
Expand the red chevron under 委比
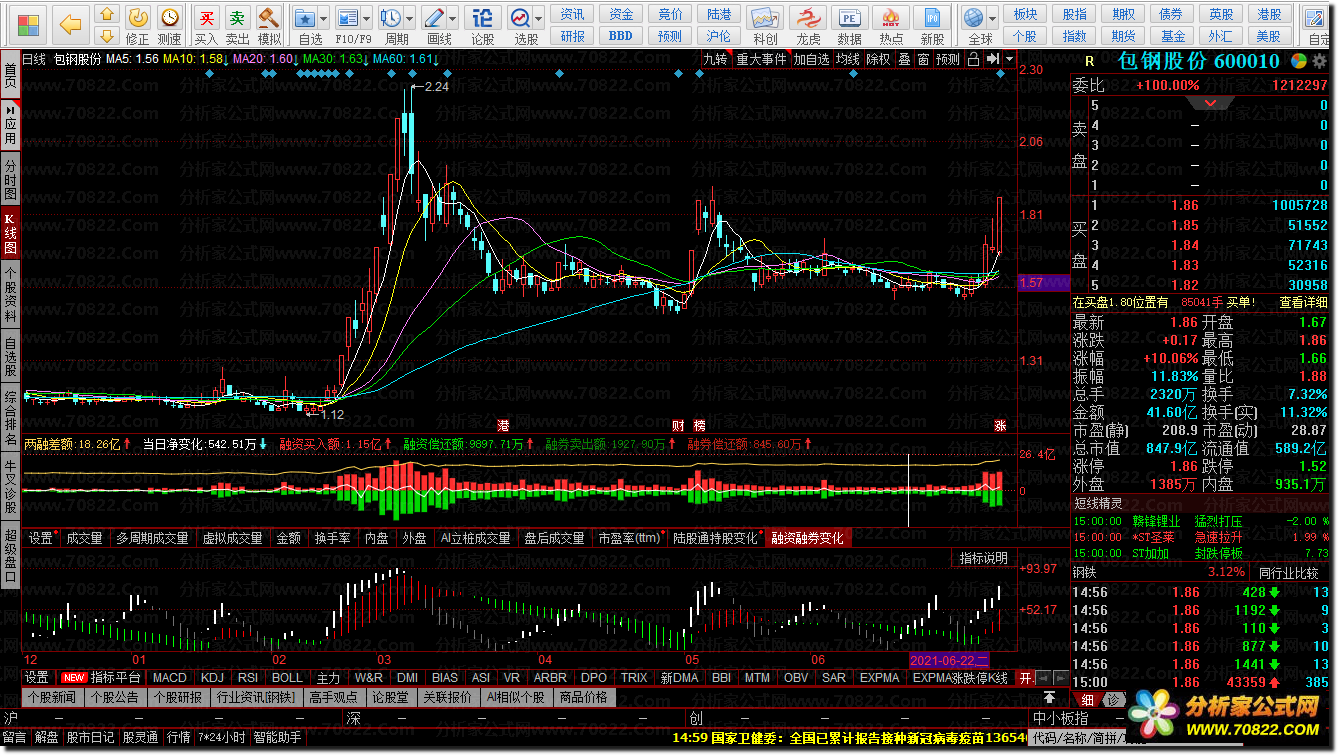(1211, 103)
